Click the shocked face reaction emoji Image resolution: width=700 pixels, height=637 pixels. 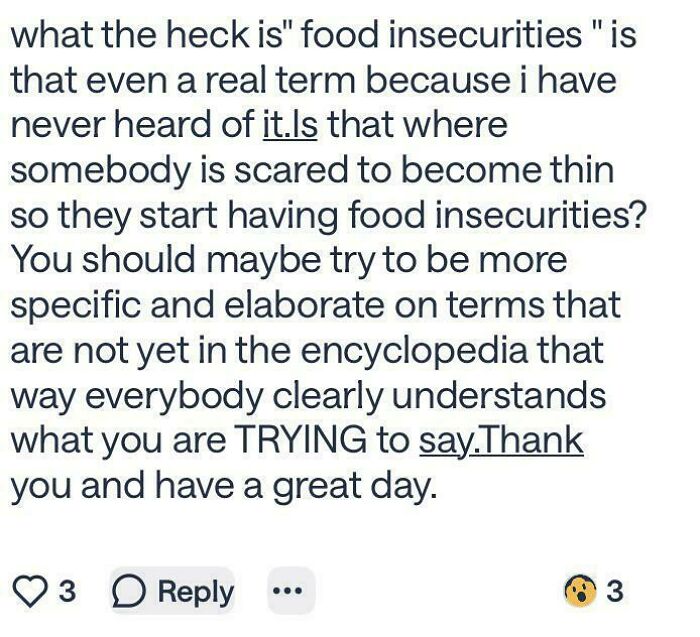tap(579, 590)
